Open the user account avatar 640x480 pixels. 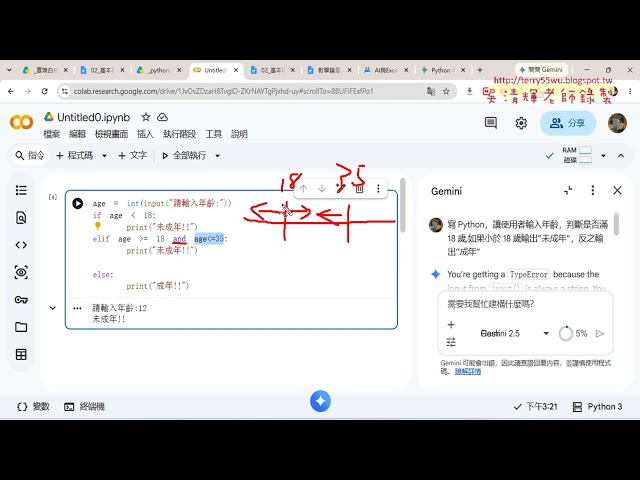[617, 123]
